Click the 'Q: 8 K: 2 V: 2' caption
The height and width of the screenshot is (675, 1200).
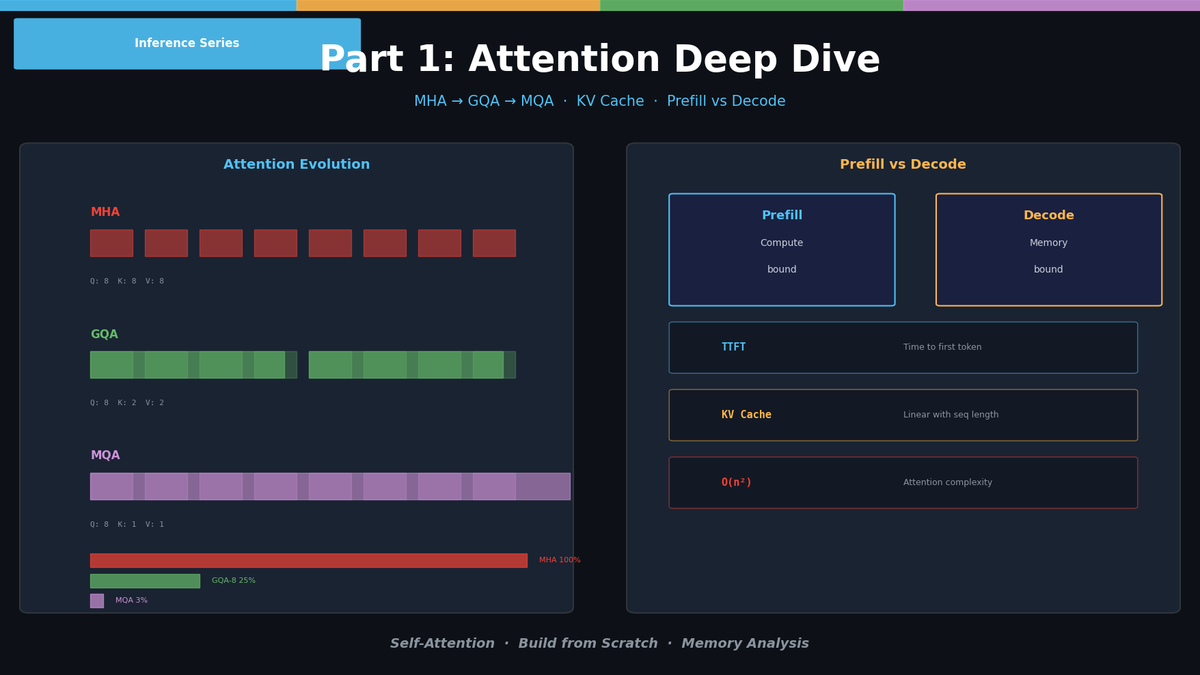point(127,403)
